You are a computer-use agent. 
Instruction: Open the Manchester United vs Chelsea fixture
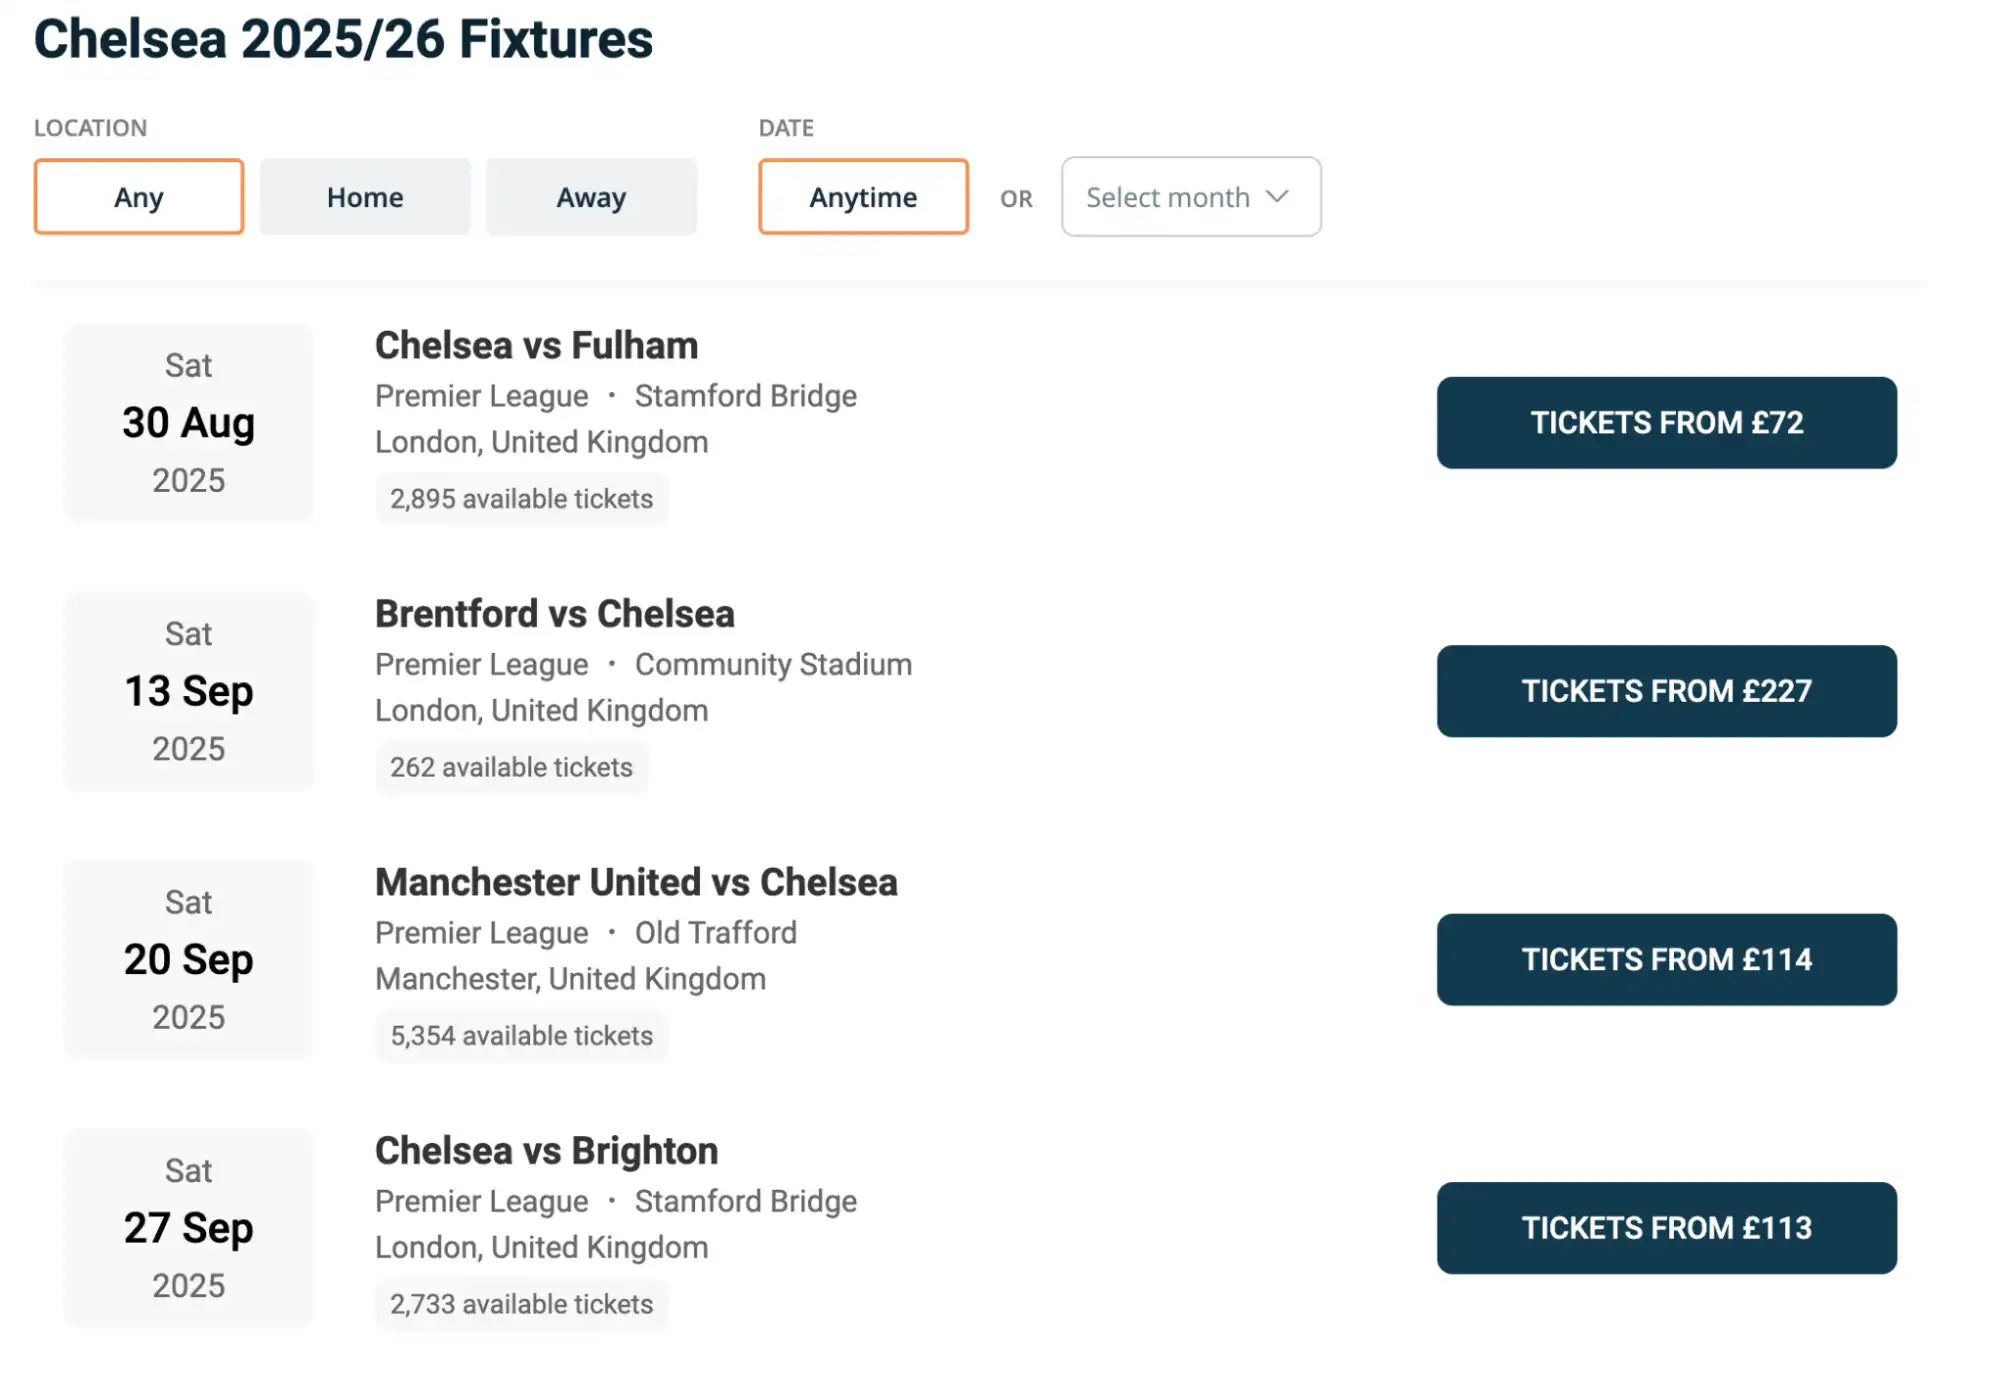point(636,882)
